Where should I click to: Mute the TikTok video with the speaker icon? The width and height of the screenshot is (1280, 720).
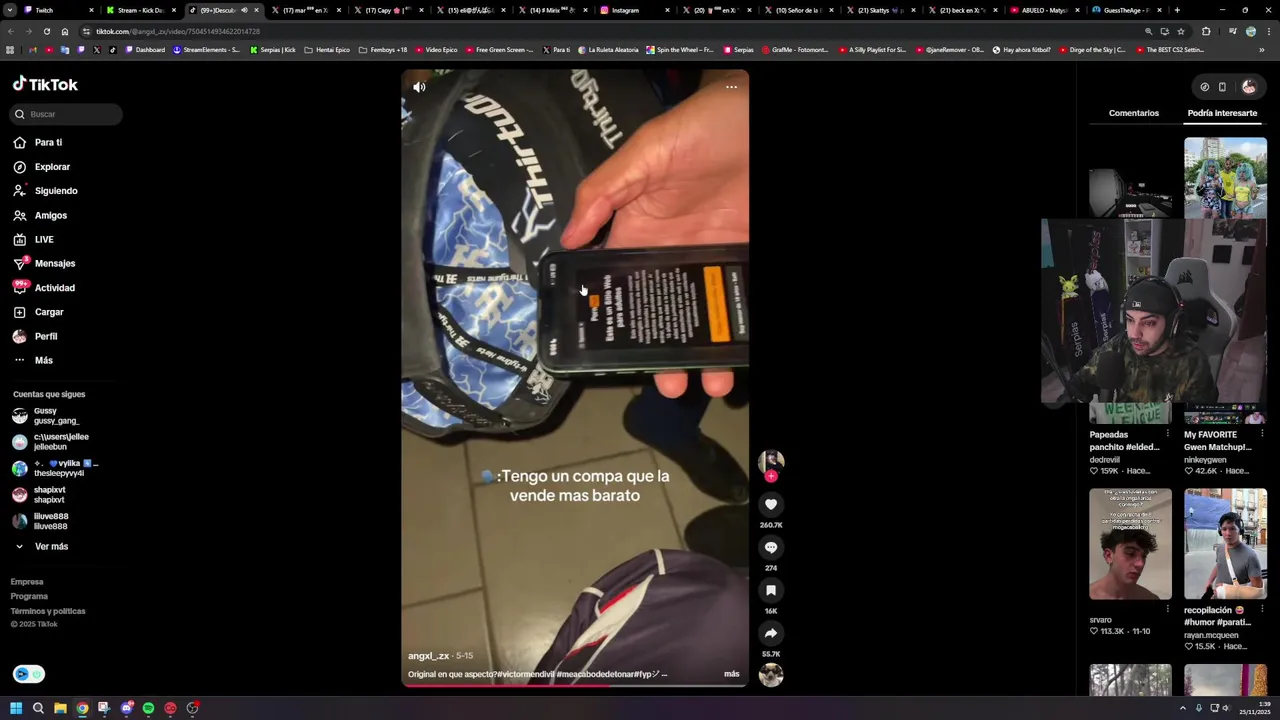click(x=419, y=87)
